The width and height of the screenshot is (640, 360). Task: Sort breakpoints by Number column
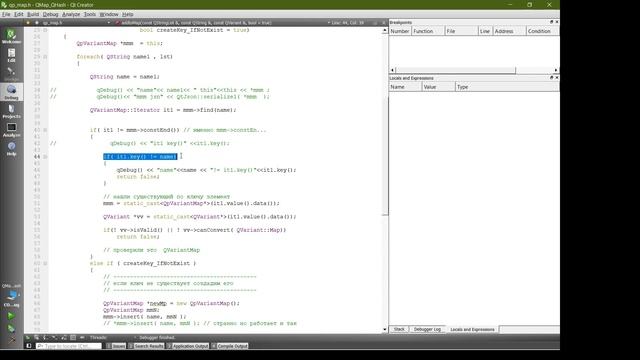tap(400, 31)
